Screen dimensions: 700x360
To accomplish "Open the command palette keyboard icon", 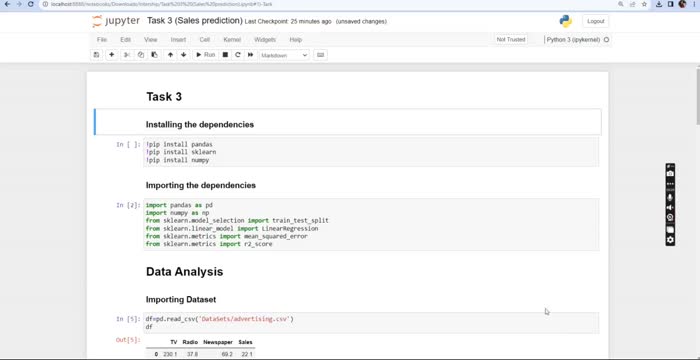I will pos(320,55).
